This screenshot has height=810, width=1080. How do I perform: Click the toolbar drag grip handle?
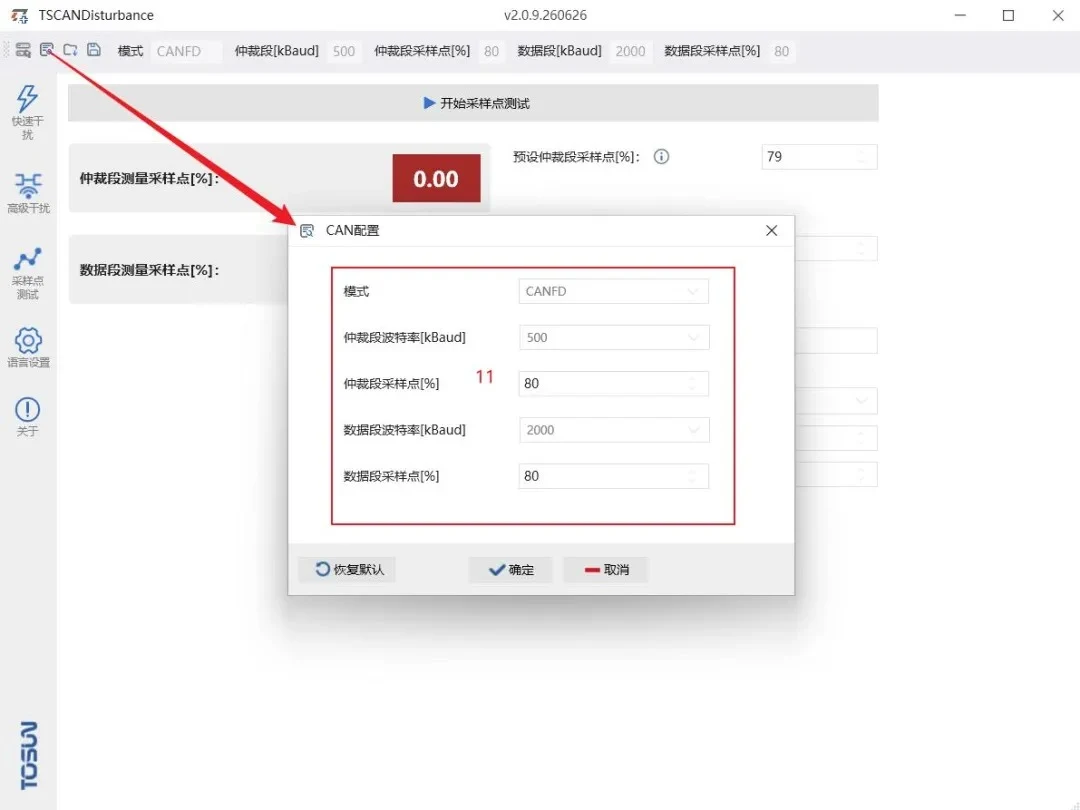tap(7, 50)
